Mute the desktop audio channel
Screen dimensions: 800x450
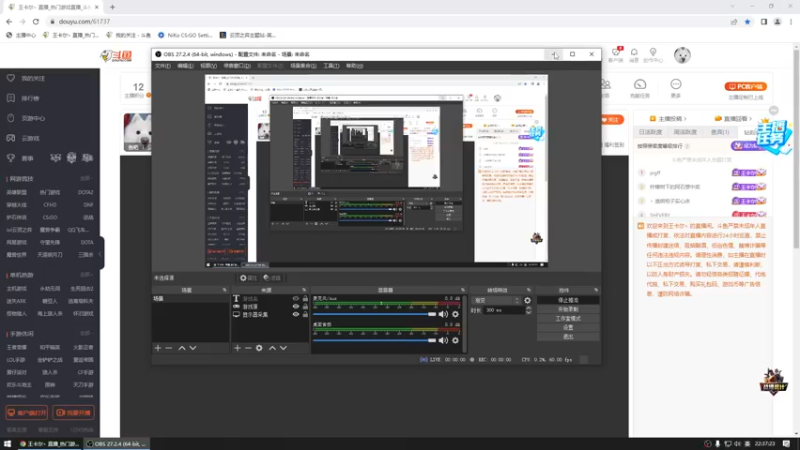coord(443,340)
